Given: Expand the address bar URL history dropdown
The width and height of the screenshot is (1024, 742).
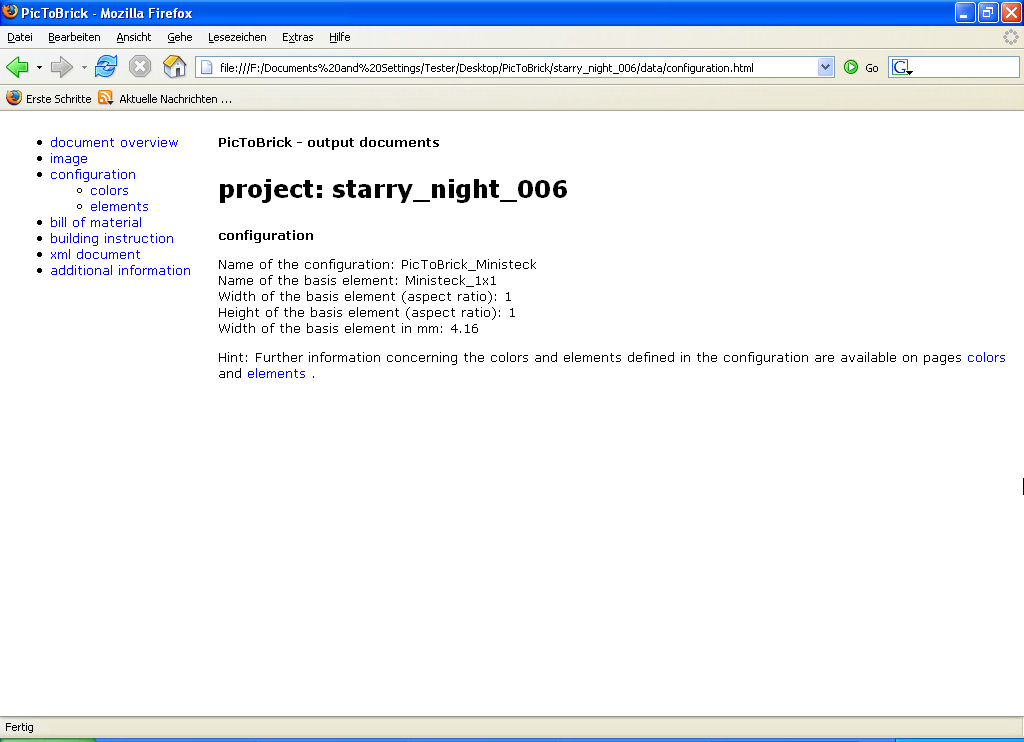Looking at the screenshot, I should [x=825, y=67].
